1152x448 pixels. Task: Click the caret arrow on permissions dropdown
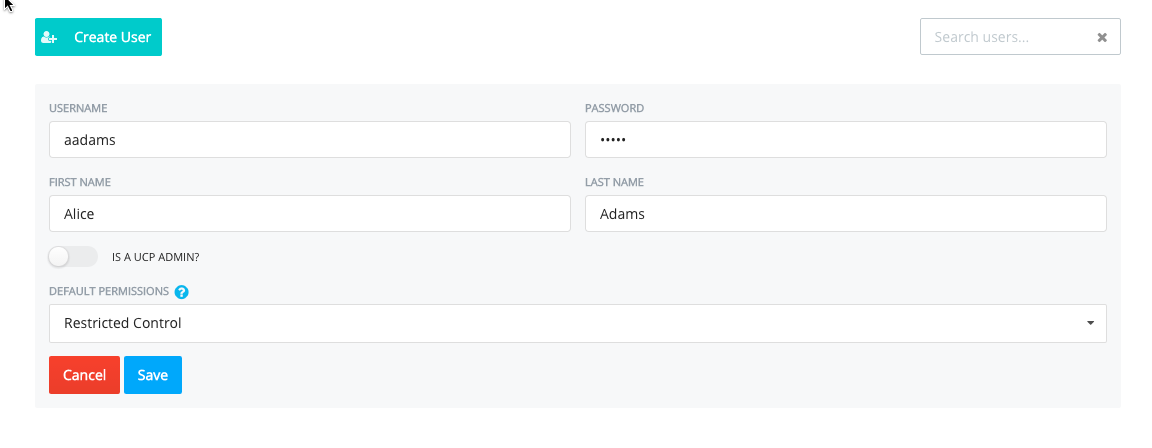click(1090, 323)
